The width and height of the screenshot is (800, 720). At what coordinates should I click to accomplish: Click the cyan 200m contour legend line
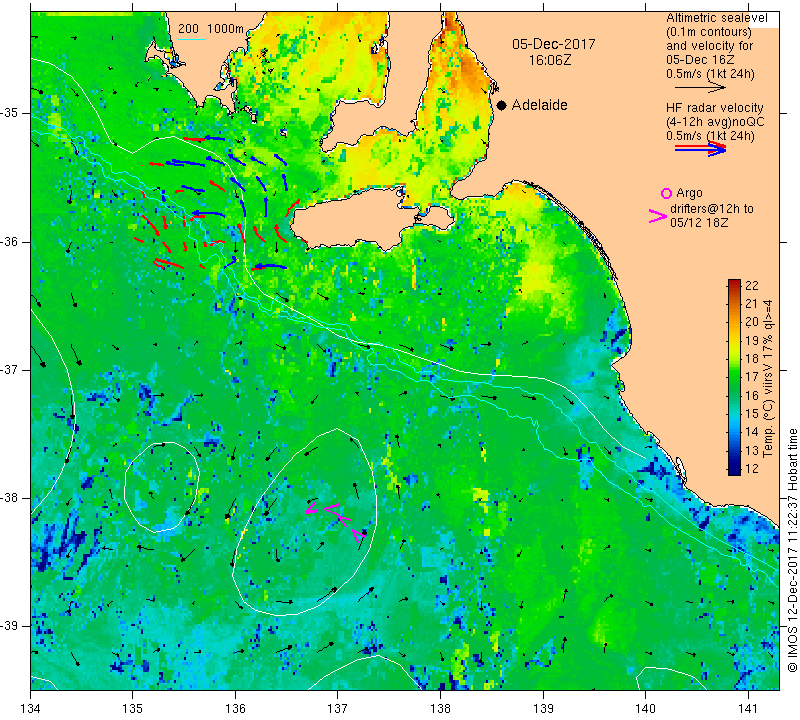[x=191, y=39]
